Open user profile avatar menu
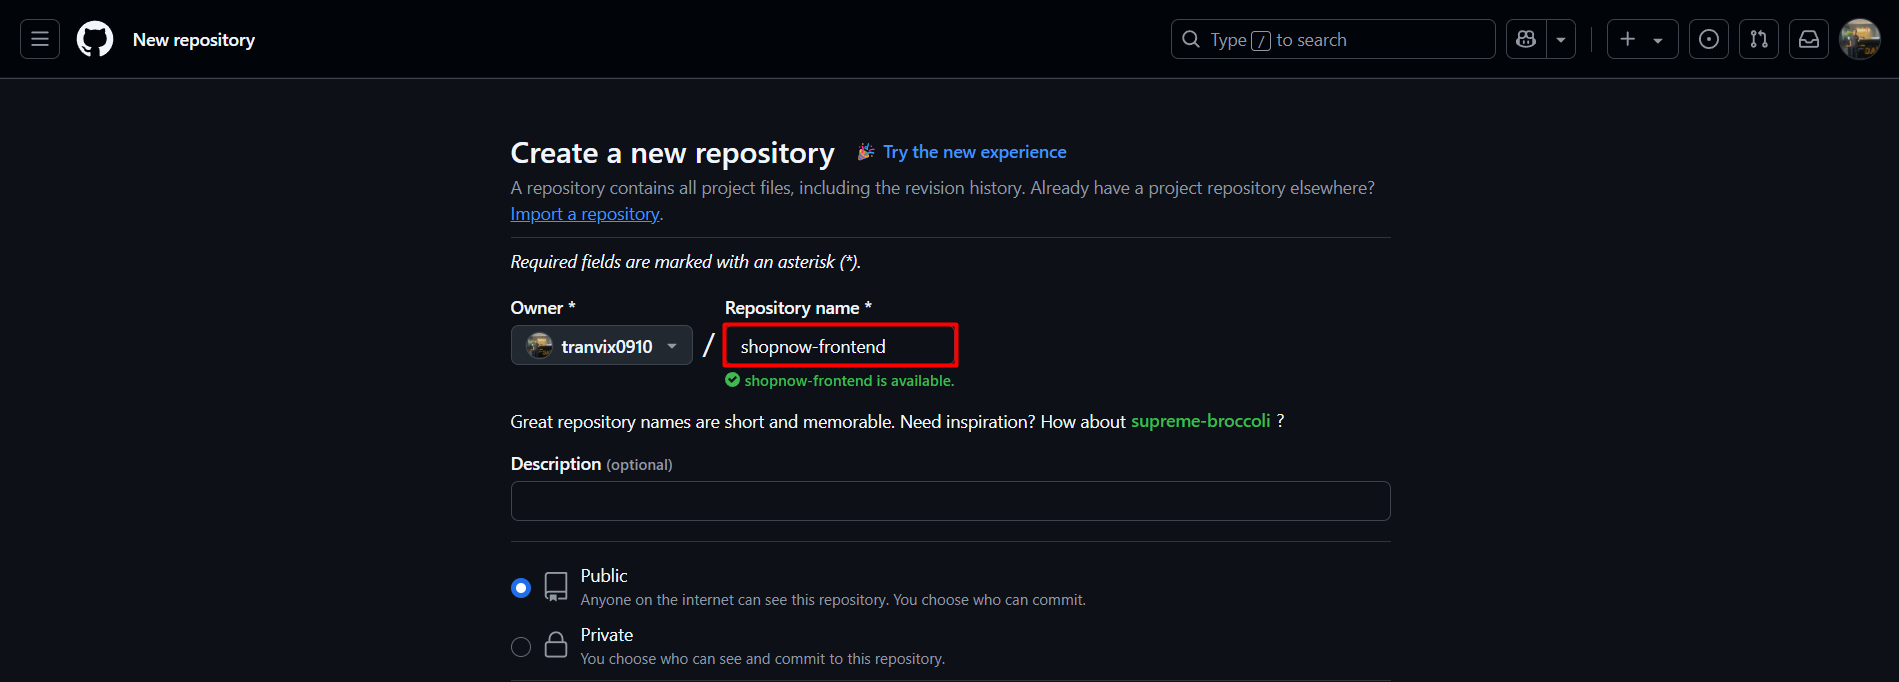This screenshot has width=1899, height=682. (x=1860, y=39)
